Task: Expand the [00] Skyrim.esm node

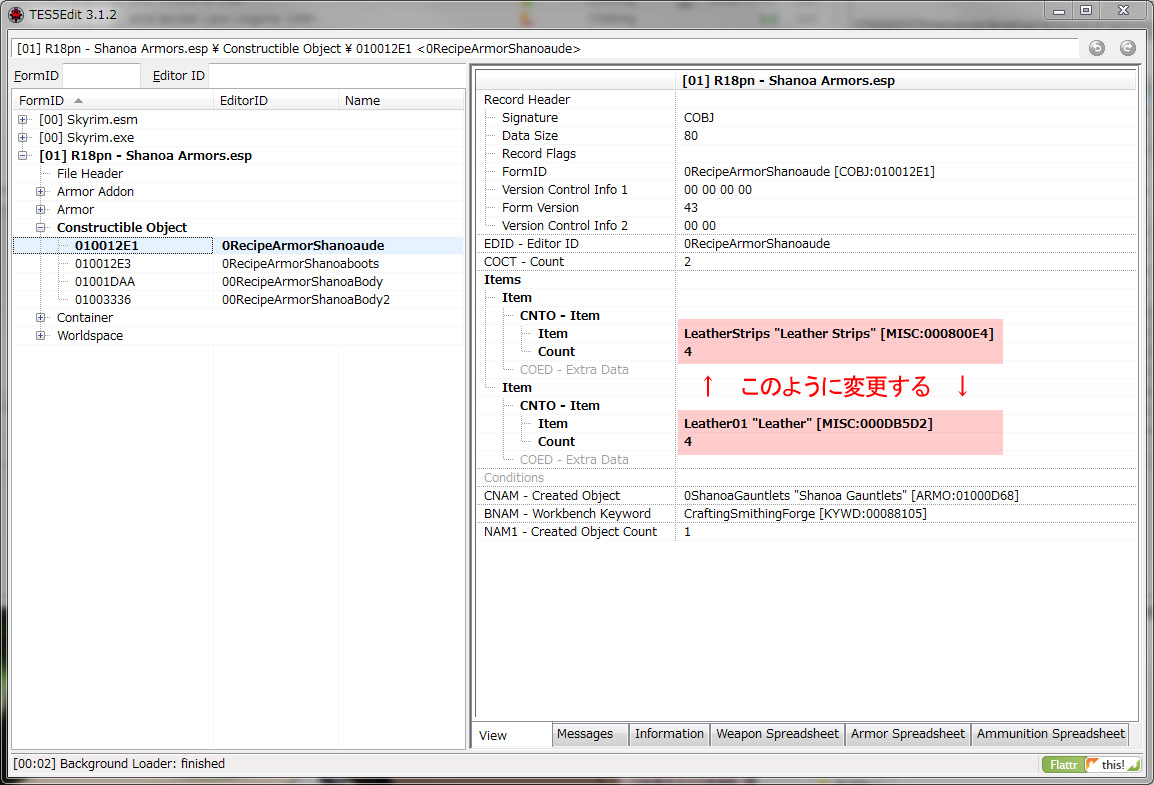Action: 23,119
